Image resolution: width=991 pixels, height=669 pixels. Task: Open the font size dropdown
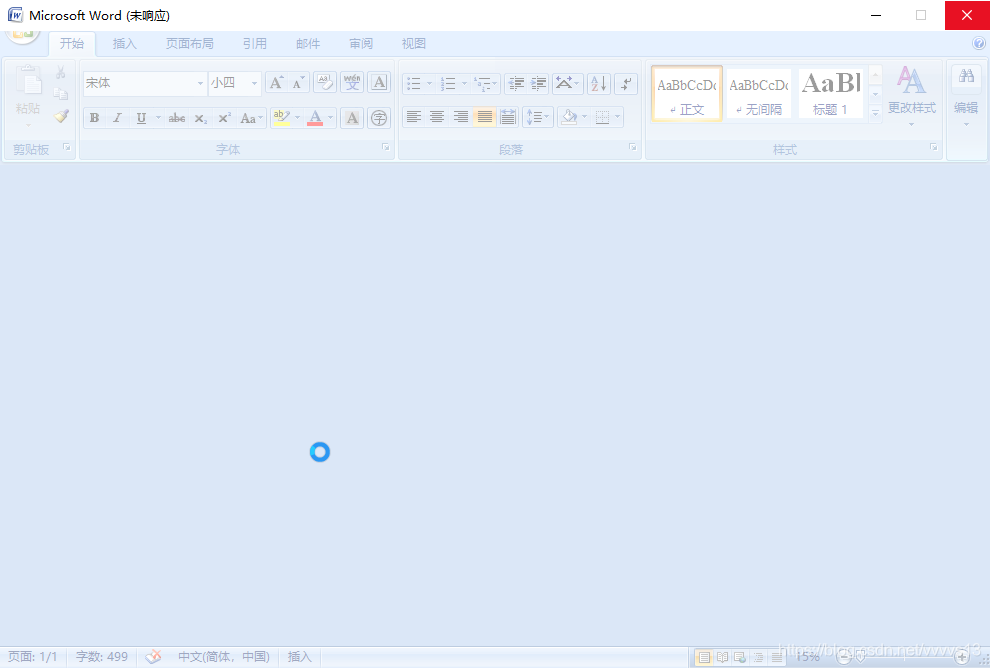tap(254, 83)
